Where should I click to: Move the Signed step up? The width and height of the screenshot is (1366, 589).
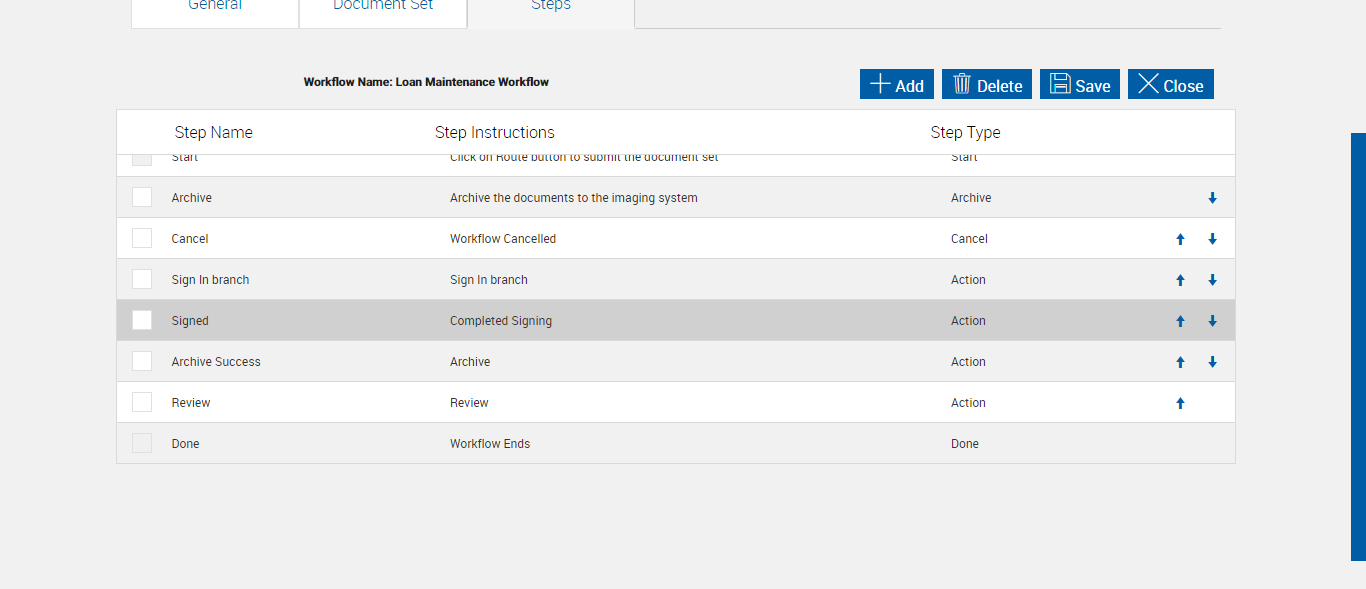click(x=1180, y=321)
